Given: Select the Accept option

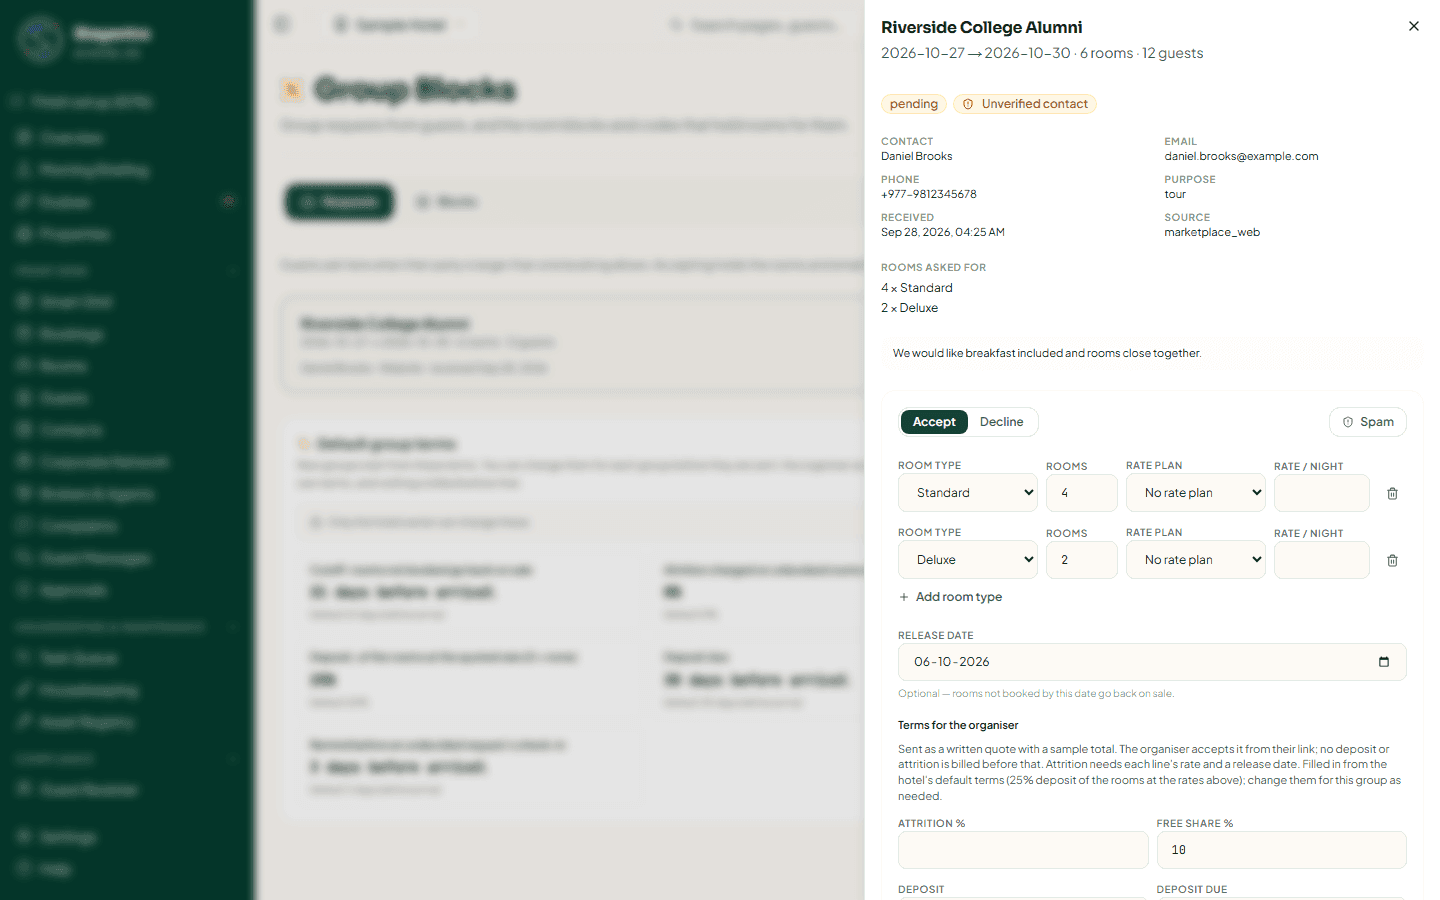Looking at the screenshot, I should [x=934, y=422].
